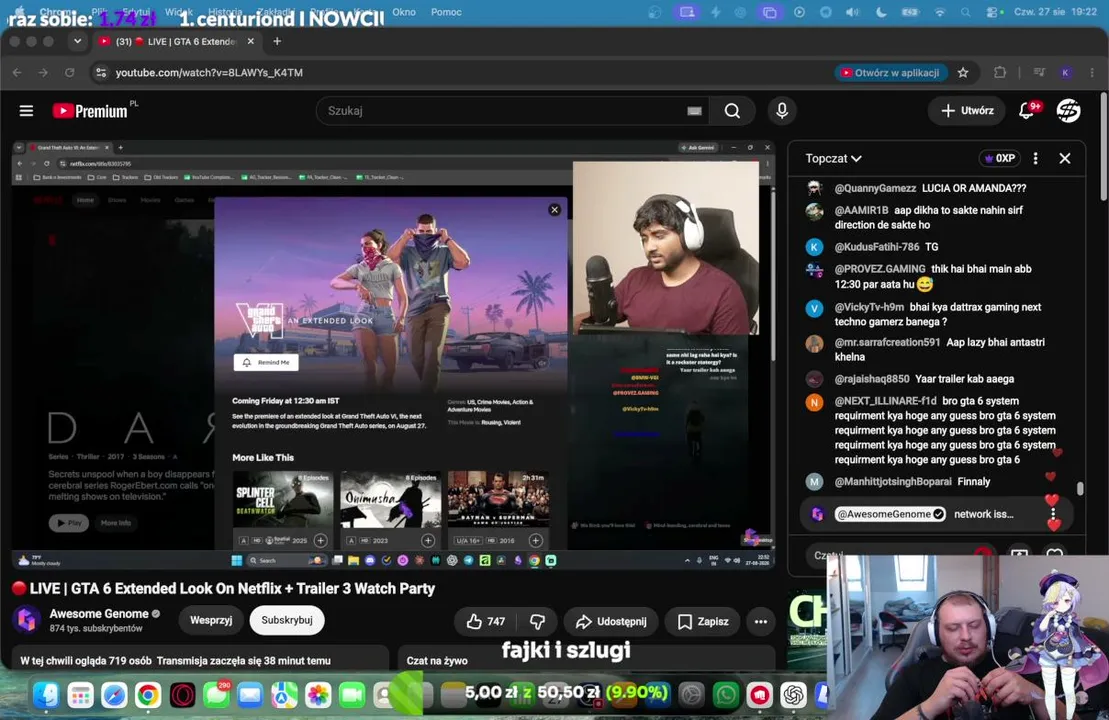Image resolution: width=1109 pixels, height=720 pixels.
Task: Click the @AwesomeGenome pinned chat author
Action: [890, 514]
